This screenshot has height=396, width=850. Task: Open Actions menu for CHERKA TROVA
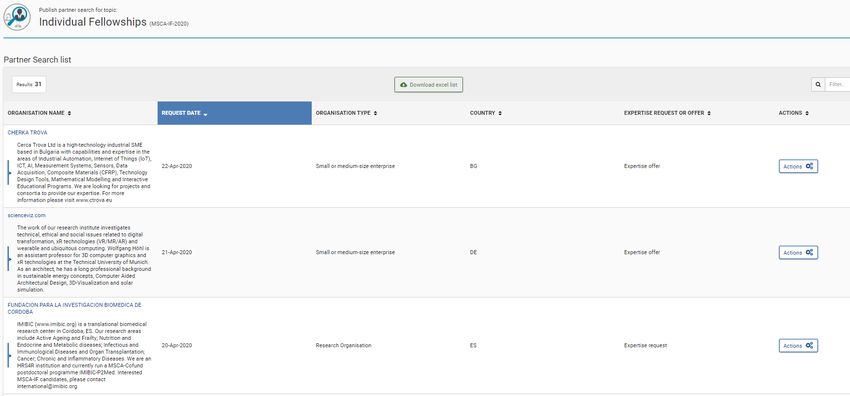tap(798, 166)
